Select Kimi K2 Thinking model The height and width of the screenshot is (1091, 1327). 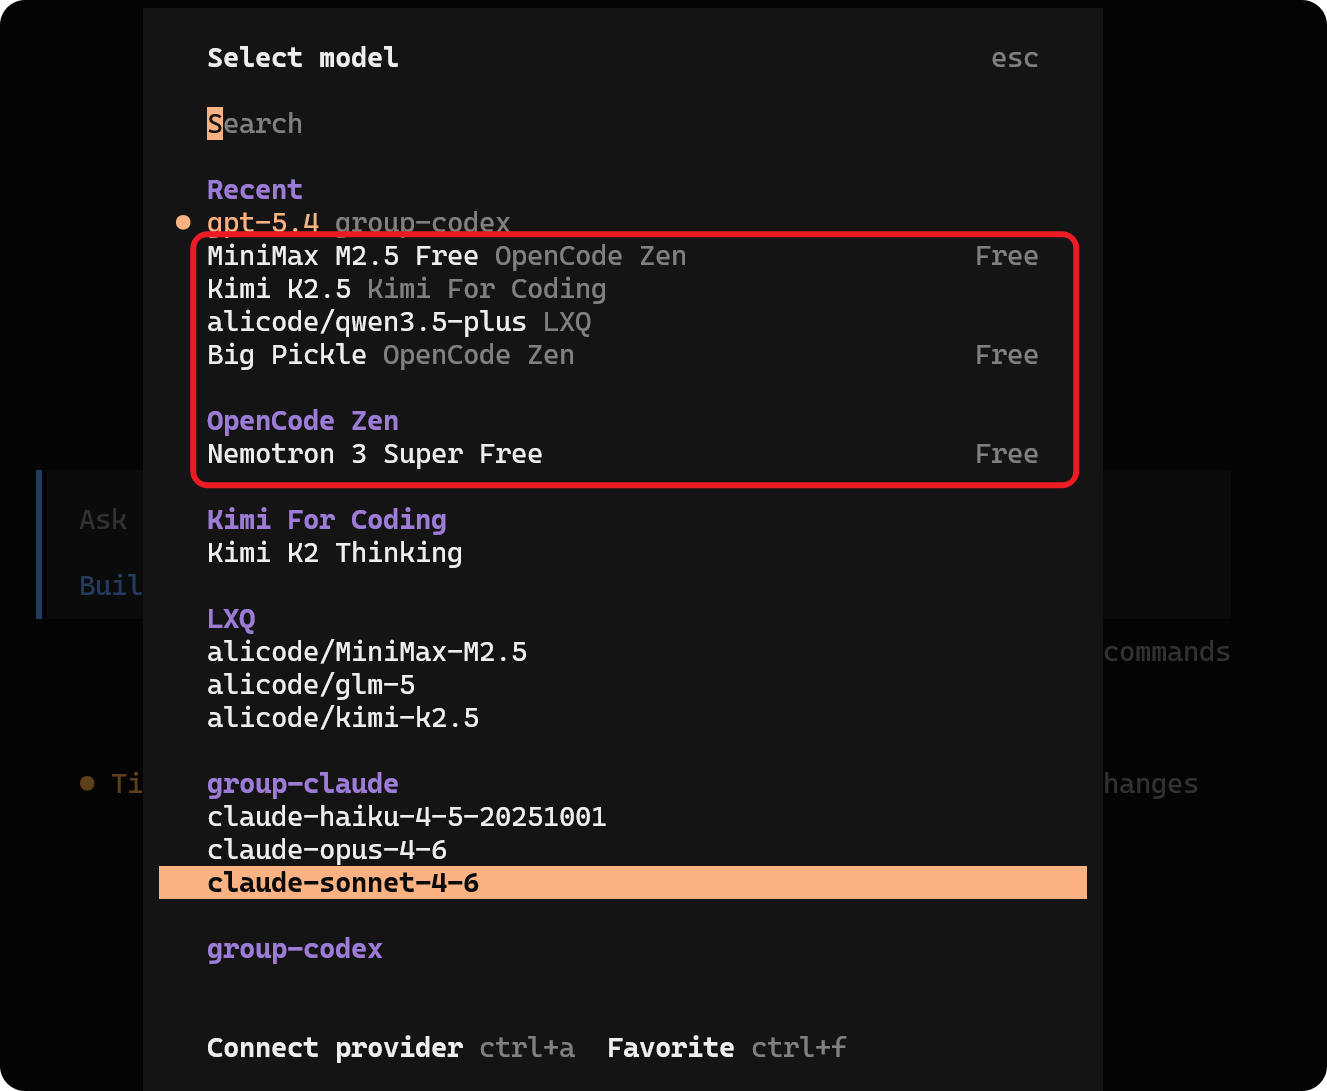pos(334,553)
